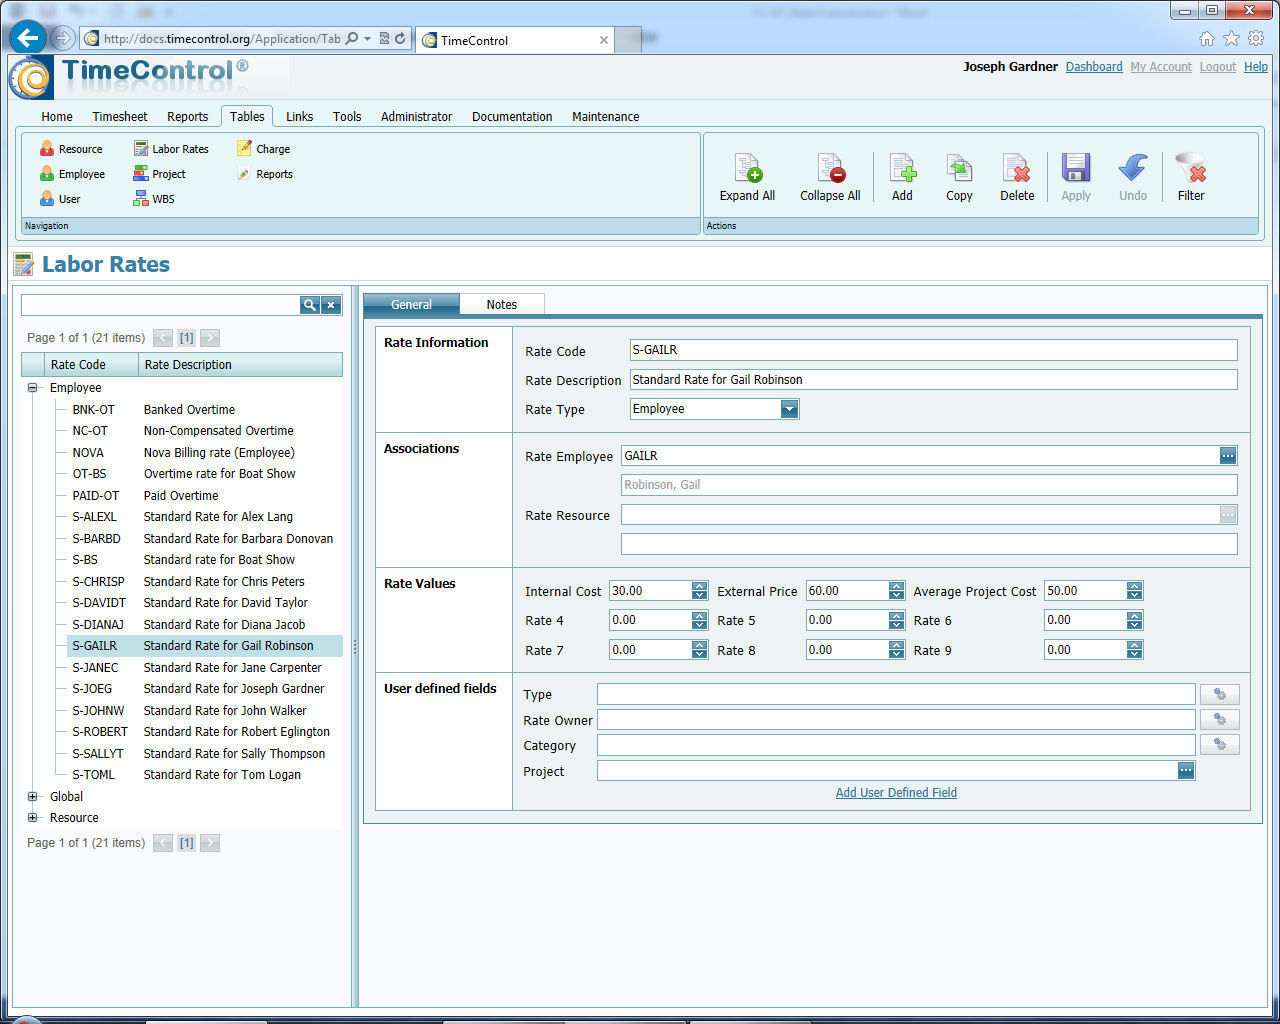Open the Labor Rates navigation item

[x=171, y=149]
